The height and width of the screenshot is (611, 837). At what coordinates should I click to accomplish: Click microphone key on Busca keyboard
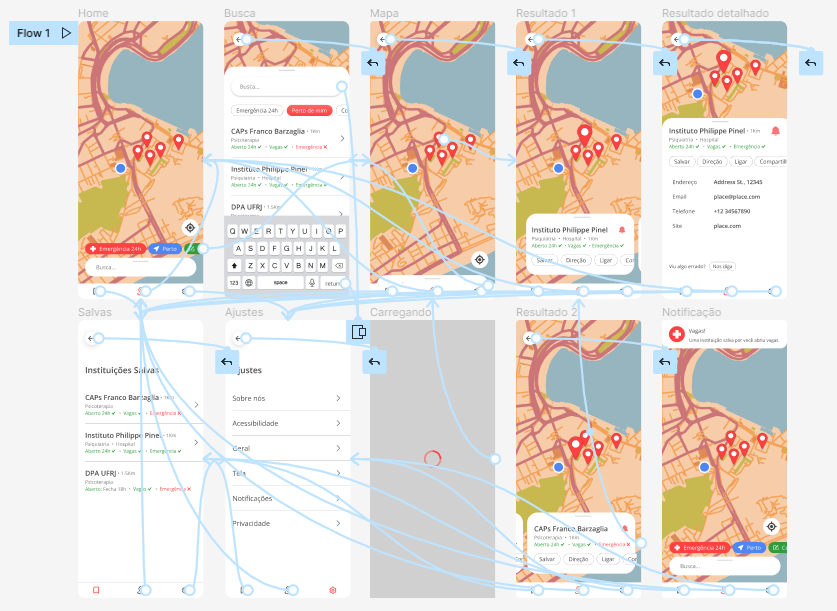[312, 282]
